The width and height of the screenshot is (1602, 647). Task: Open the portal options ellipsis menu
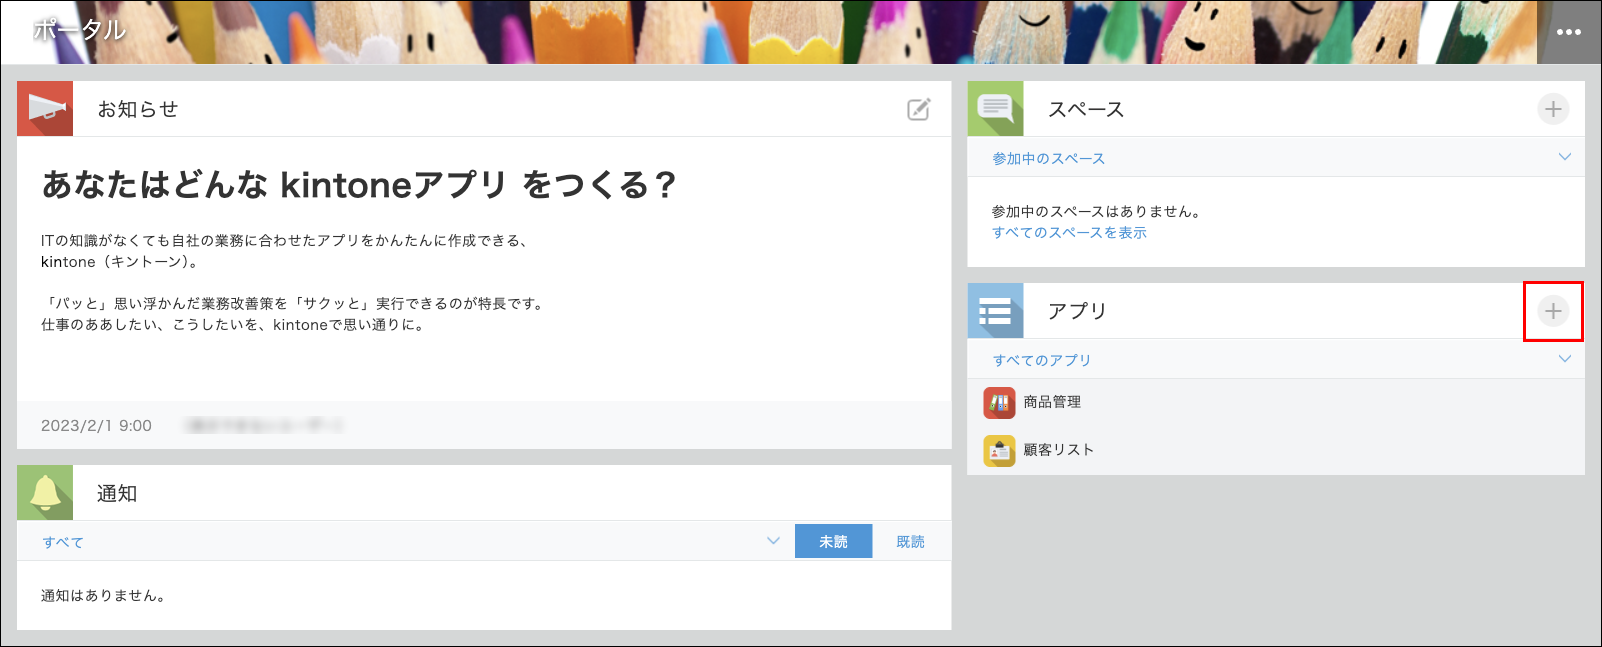pyautogui.click(x=1568, y=32)
